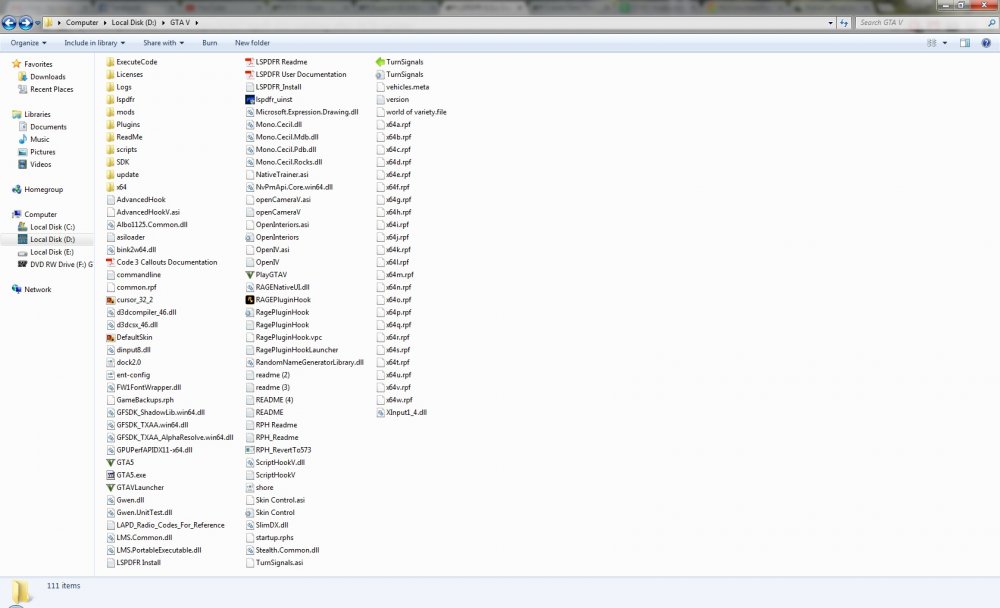
Task: Expand address bar history dropdown arrow
Action: tap(830, 23)
